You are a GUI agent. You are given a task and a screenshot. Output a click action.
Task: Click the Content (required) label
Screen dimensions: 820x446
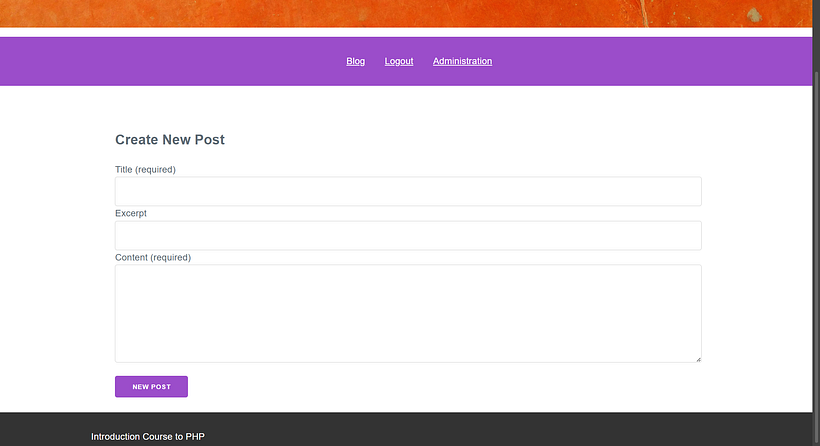pyautogui.click(x=153, y=257)
